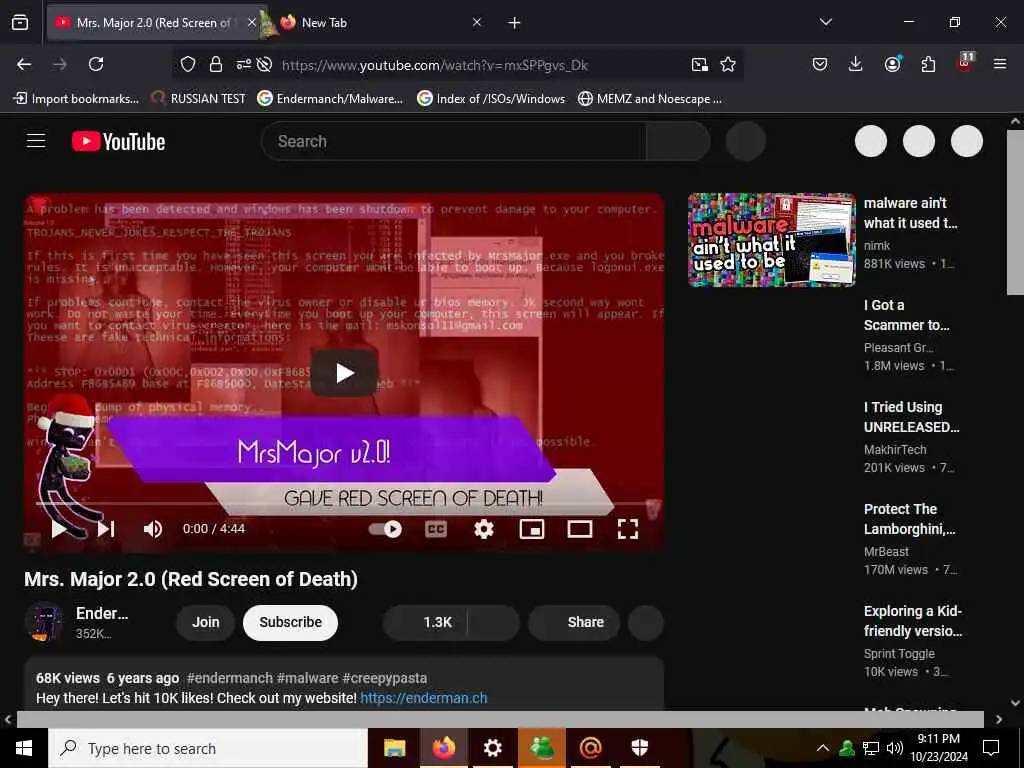This screenshot has height=768, width=1024.
Task: Open the YouTube guide hamburger menu
Action: point(36,140)
